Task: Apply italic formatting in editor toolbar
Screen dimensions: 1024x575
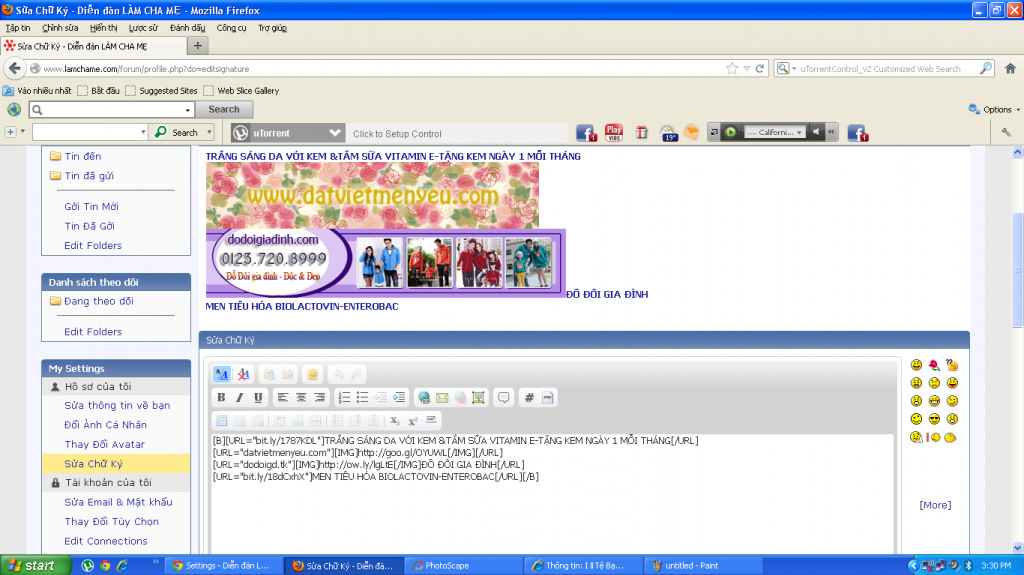Action: point(239,397)
